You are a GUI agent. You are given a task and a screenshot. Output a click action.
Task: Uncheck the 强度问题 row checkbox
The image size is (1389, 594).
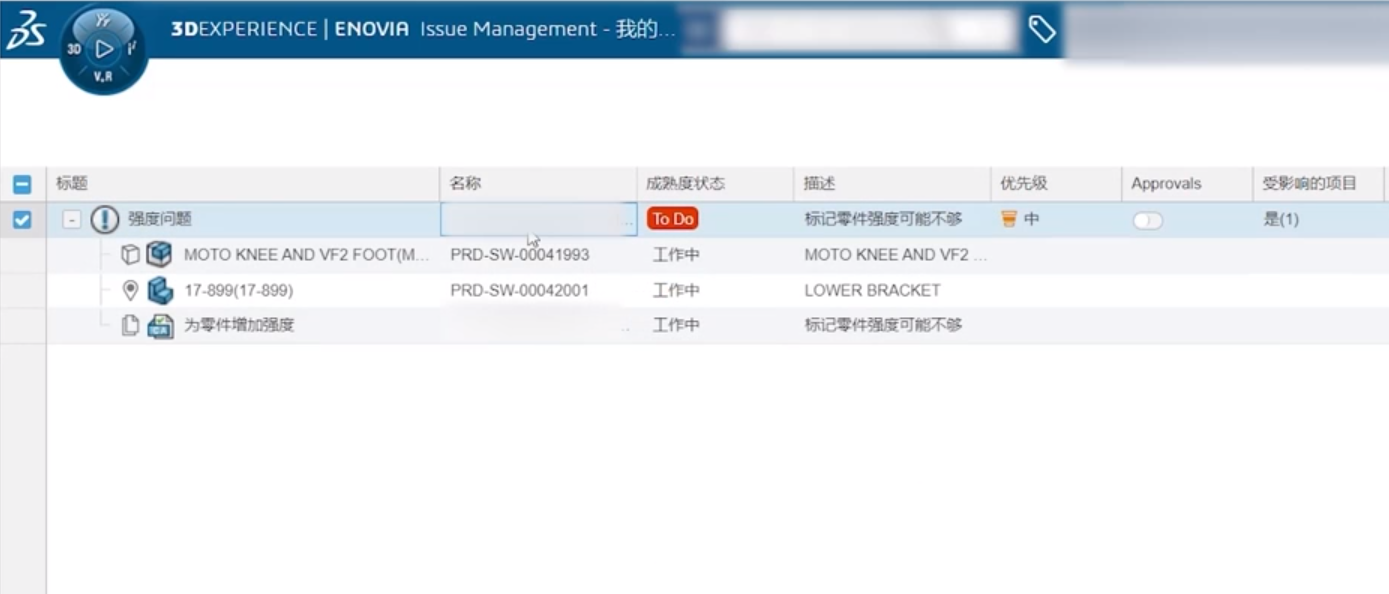(22, 220)
